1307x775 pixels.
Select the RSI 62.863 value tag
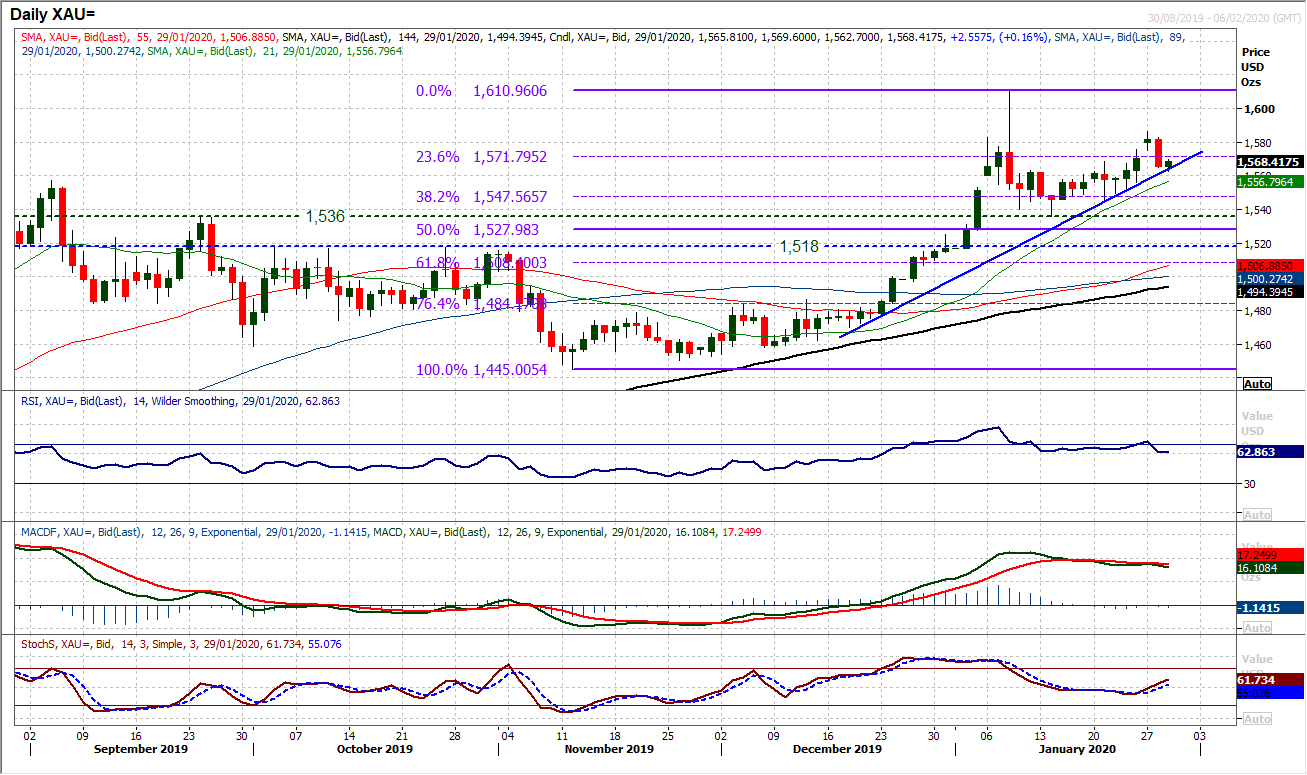[1270, 452]
